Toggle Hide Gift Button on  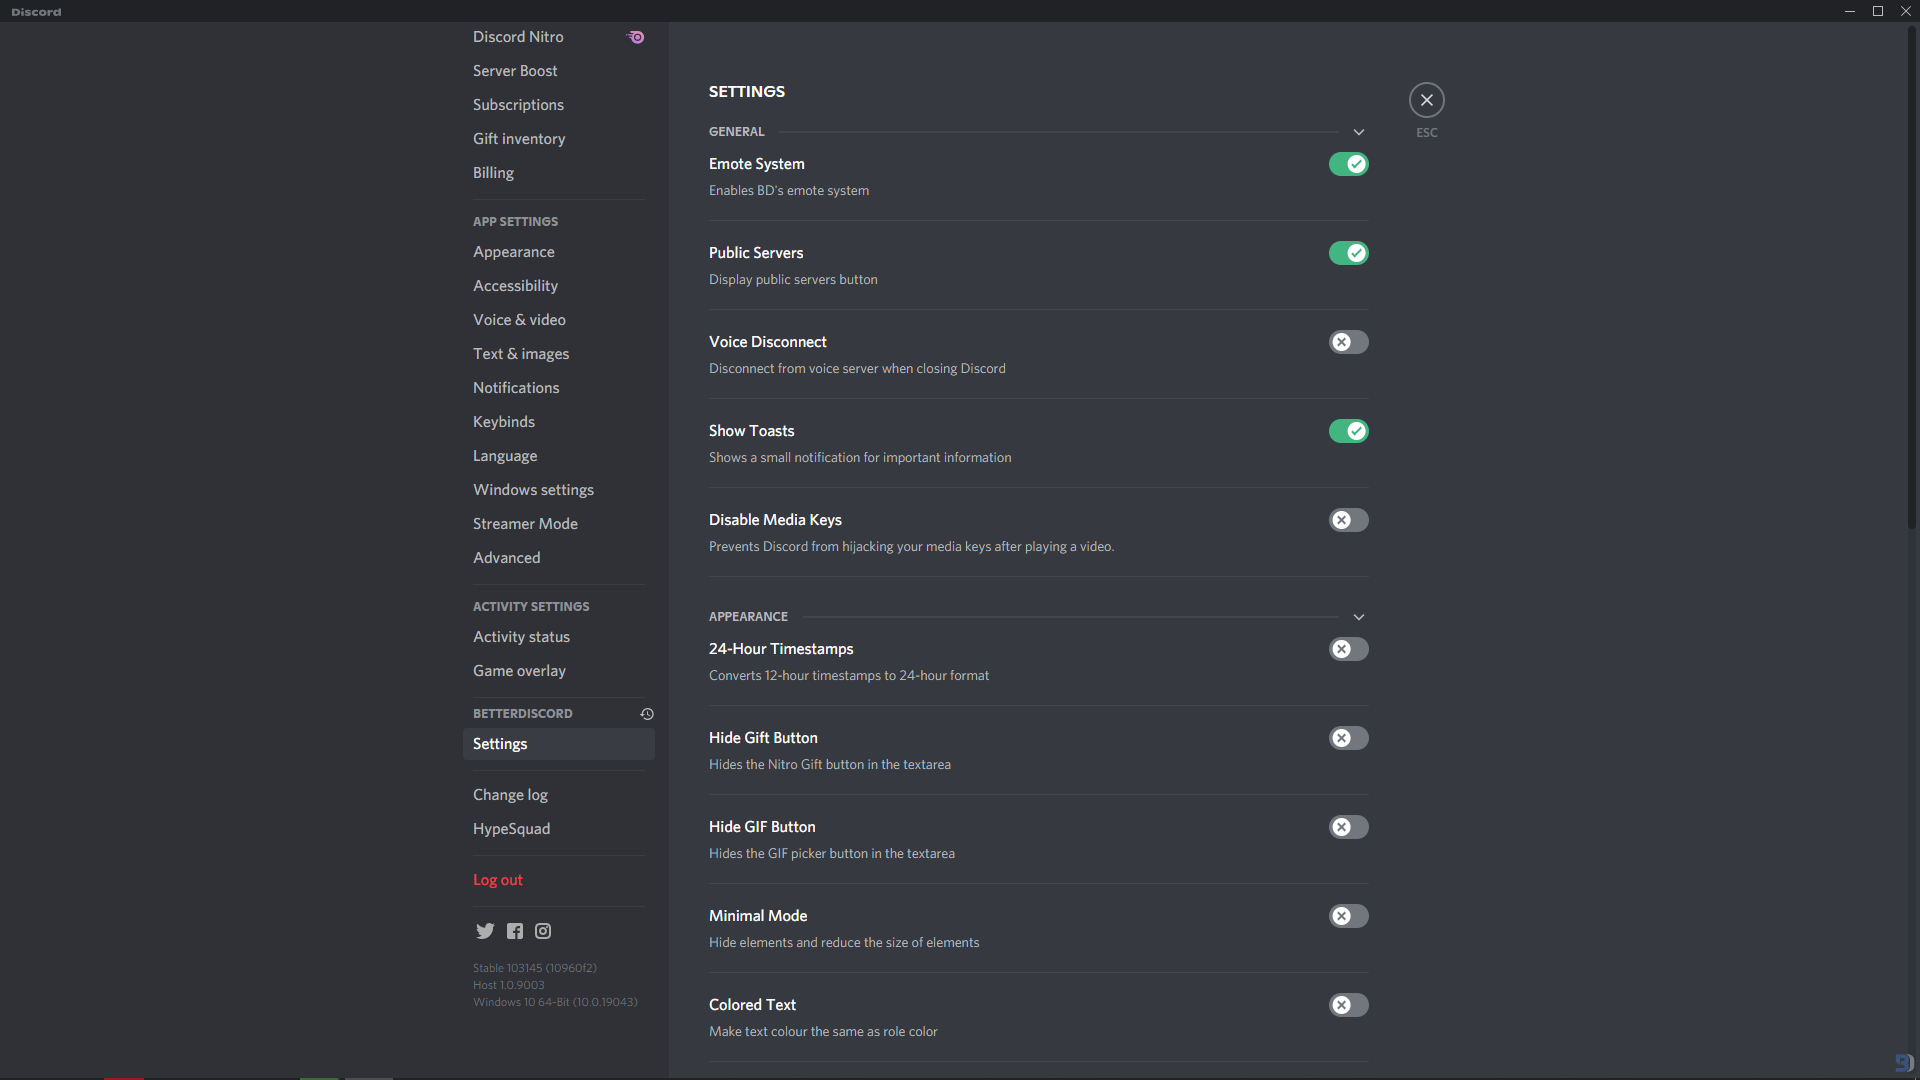(x=1348, y=738)
